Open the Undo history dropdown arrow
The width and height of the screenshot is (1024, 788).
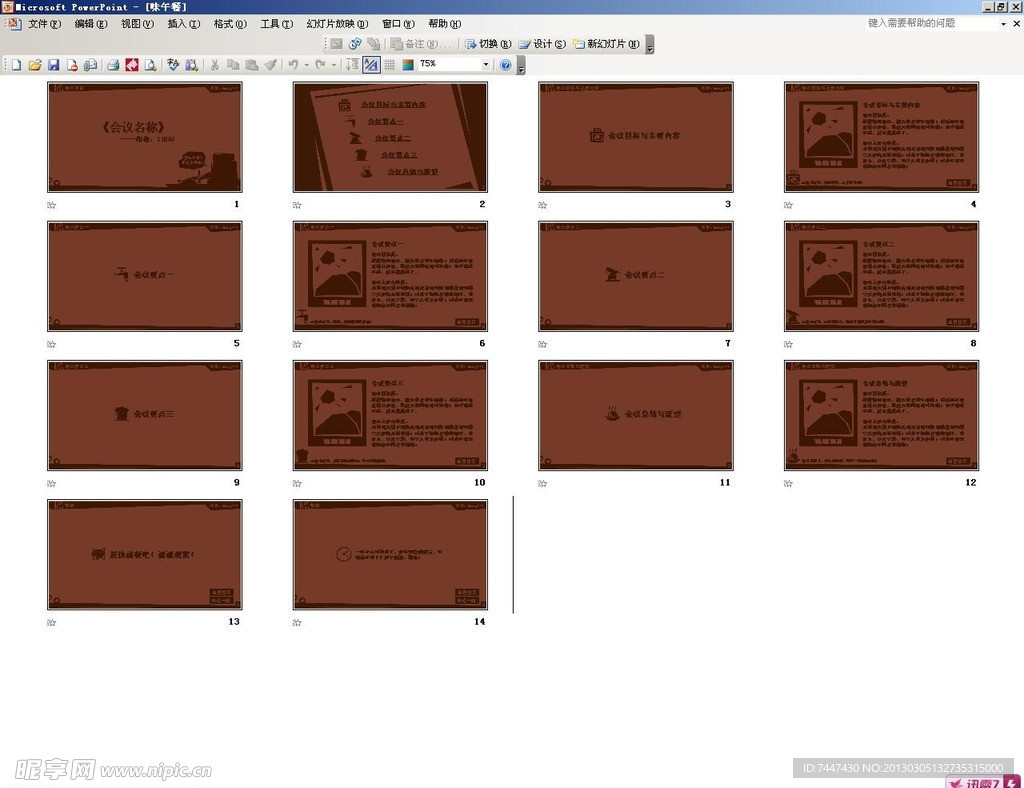tap(307, 65)
